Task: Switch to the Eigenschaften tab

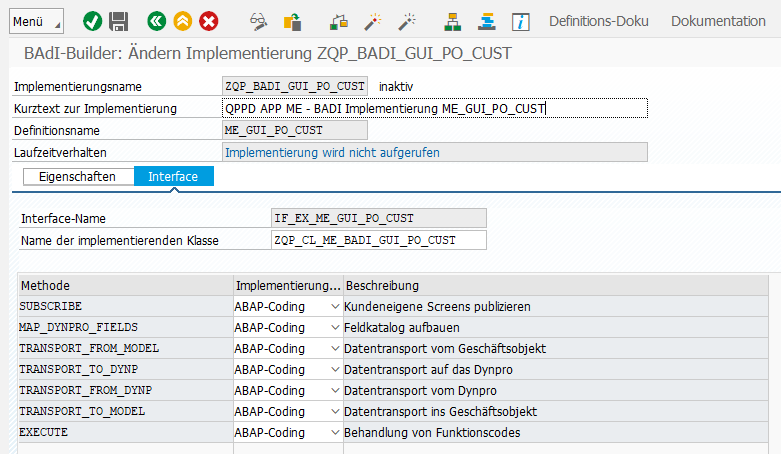Action: (x=77, y=177)
